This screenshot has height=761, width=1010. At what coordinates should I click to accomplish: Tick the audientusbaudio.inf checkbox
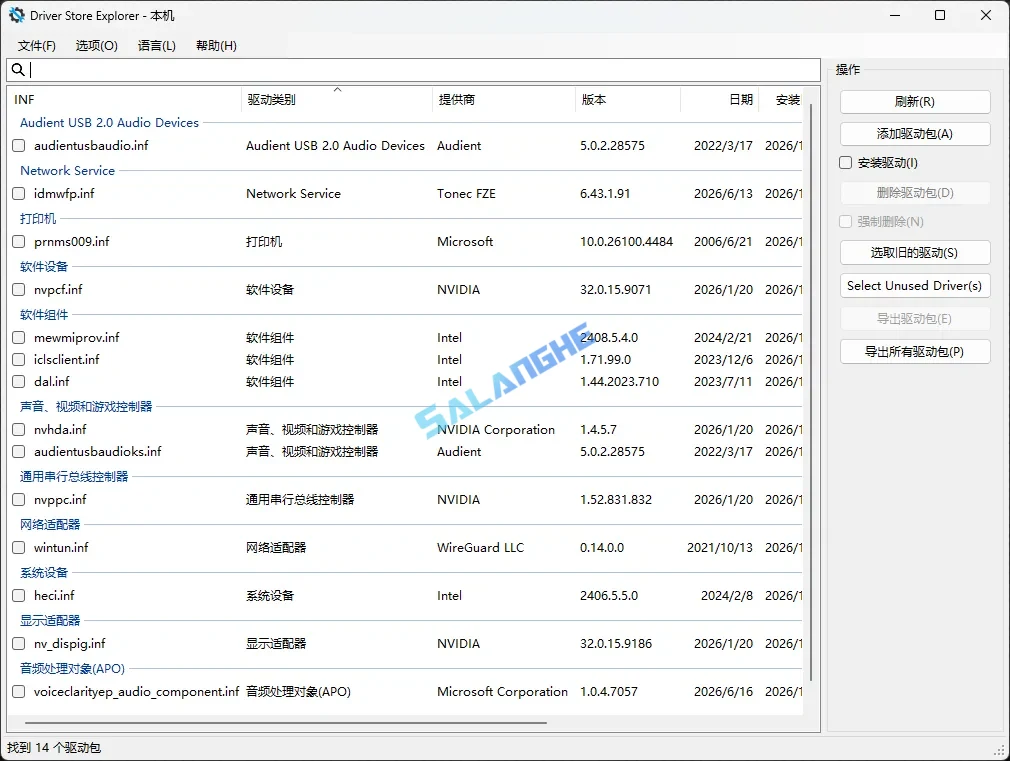pyautogui.click(x=19, y=146)
